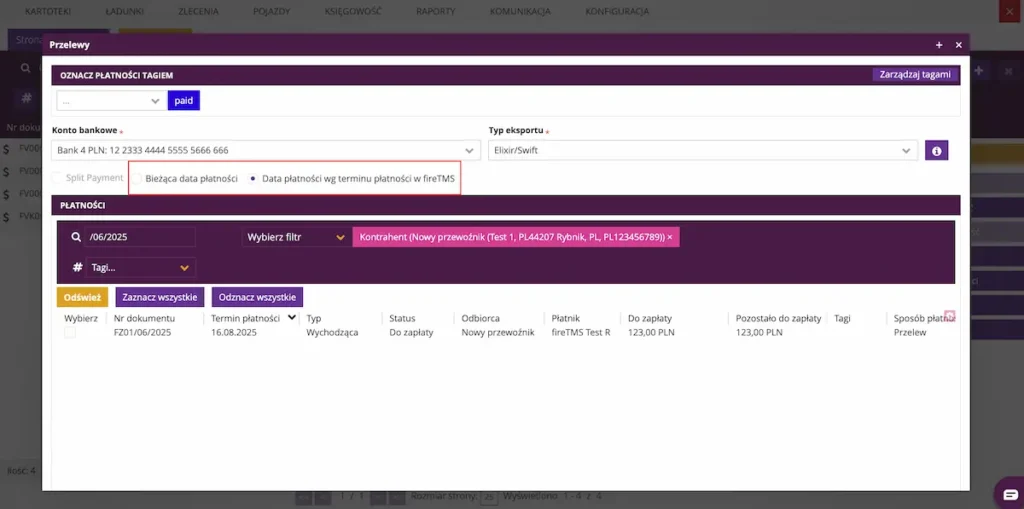Click the hashtag icon beside Tagi
The image size is (1024, 509).
tap(77, 267)
